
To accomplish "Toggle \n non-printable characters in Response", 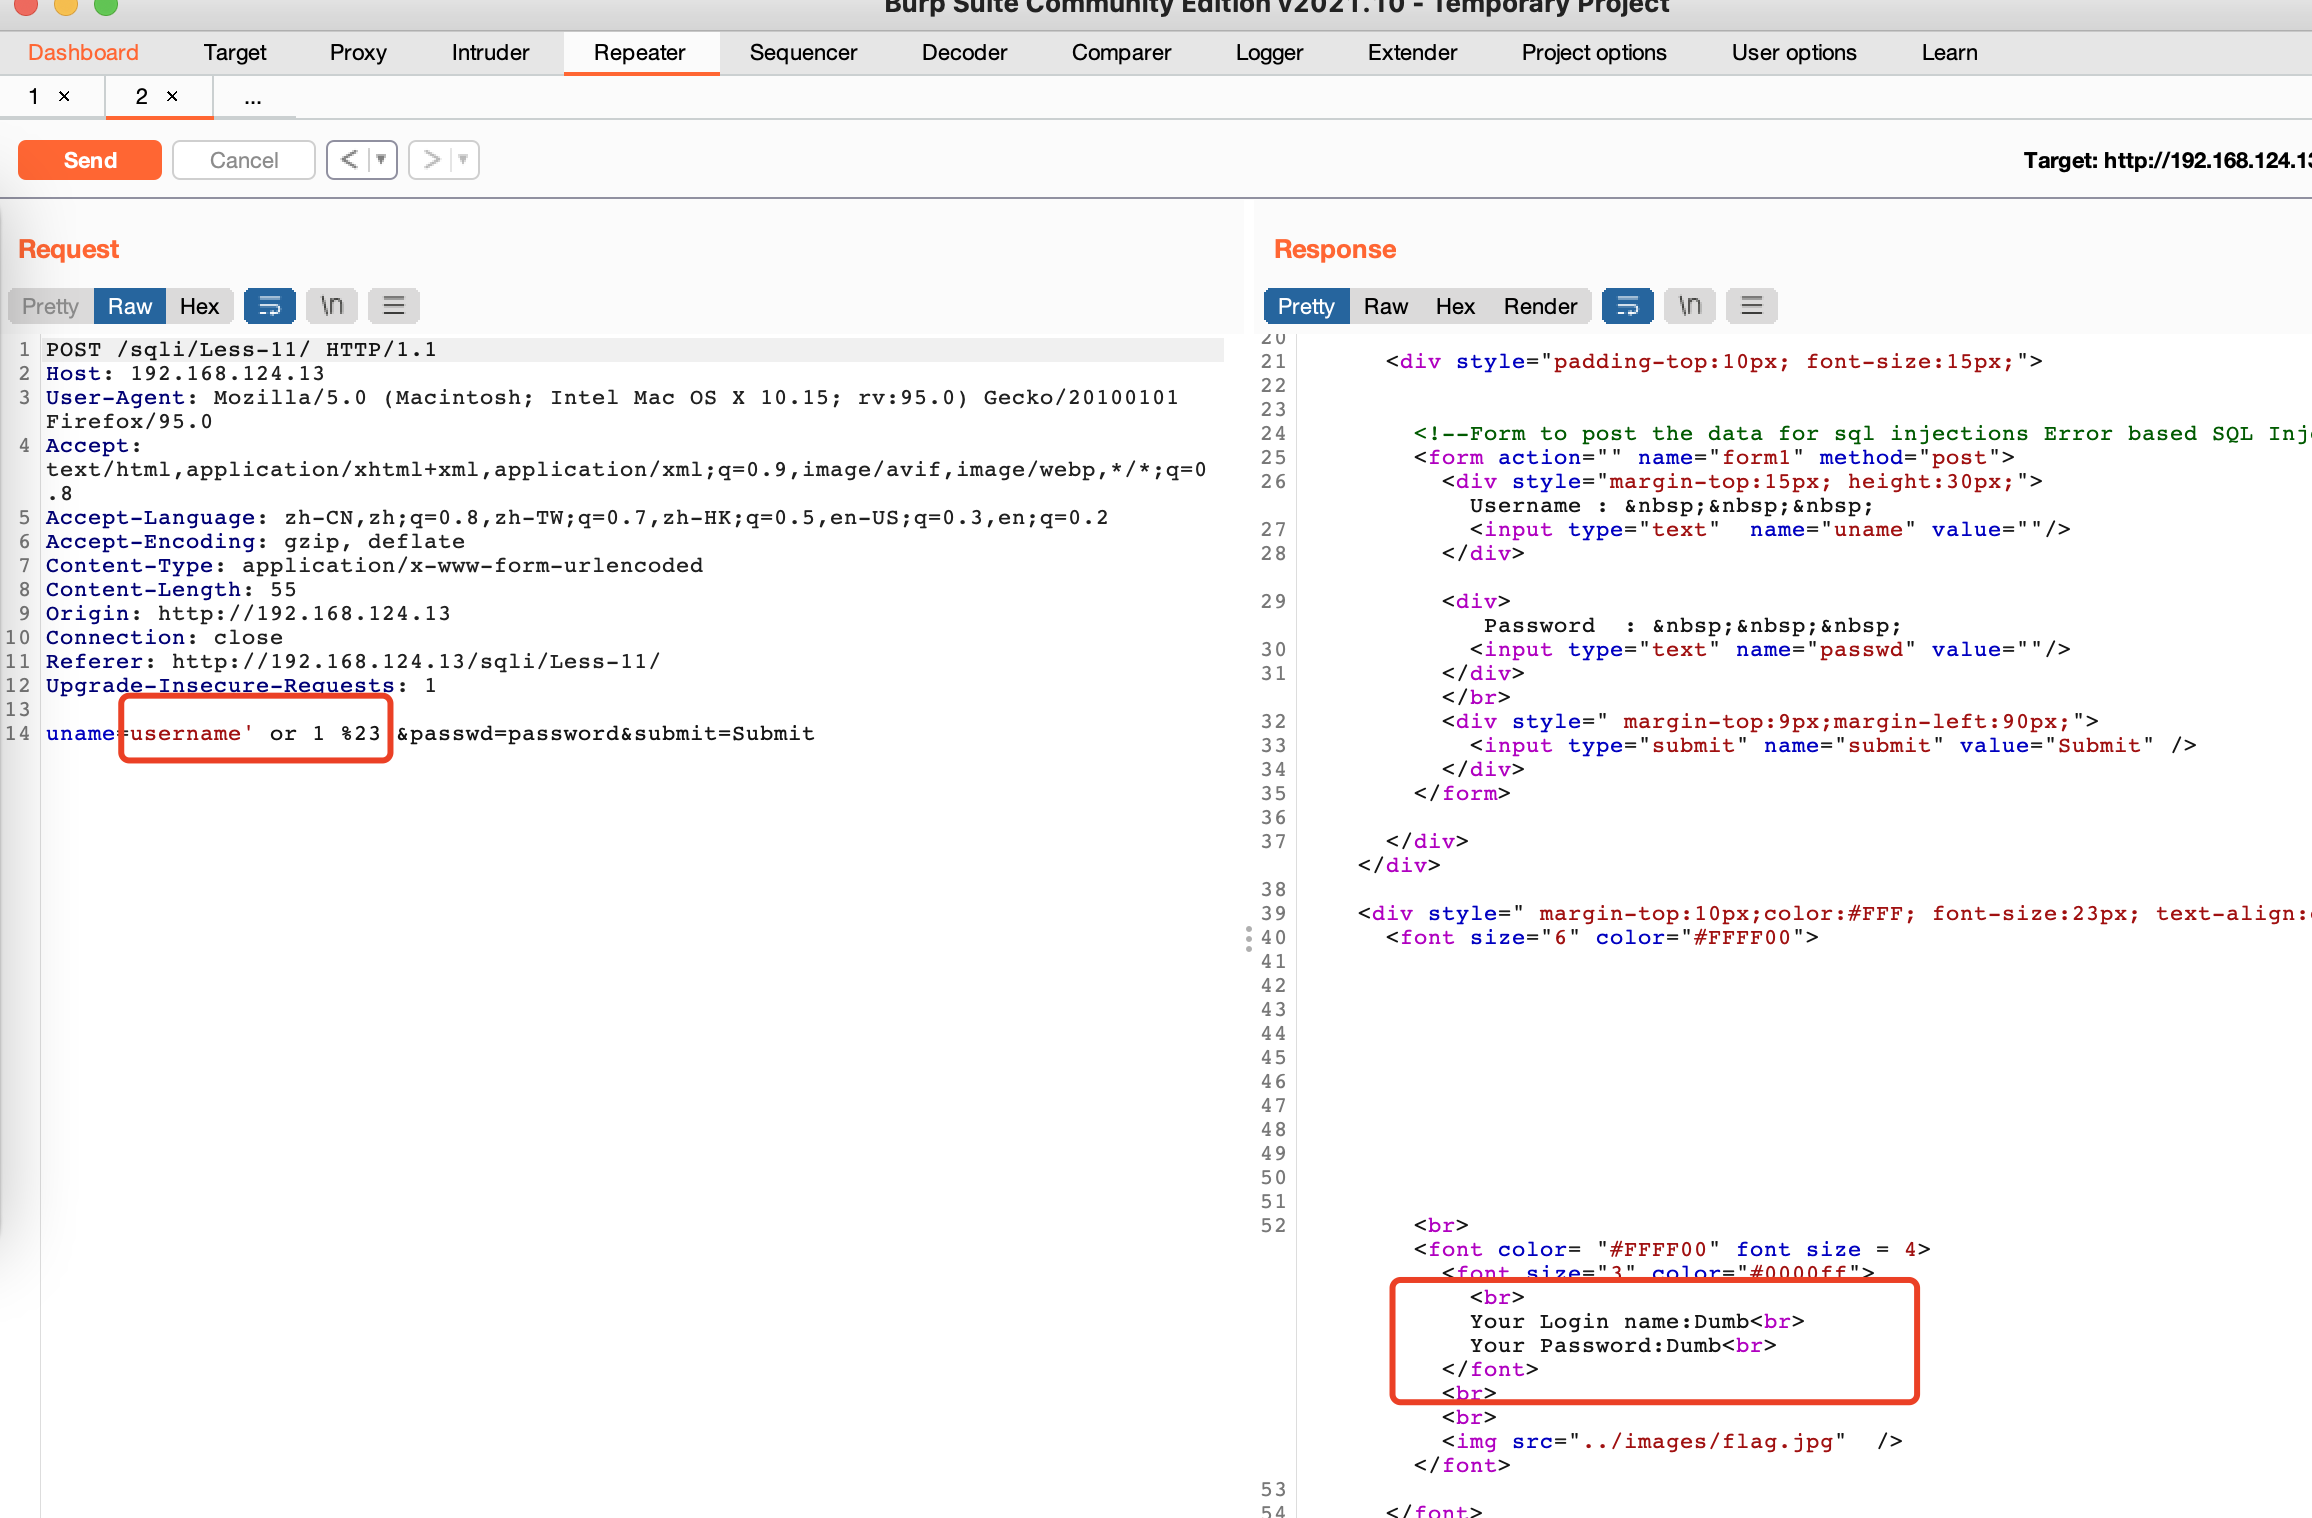I will pos(1690,306).
